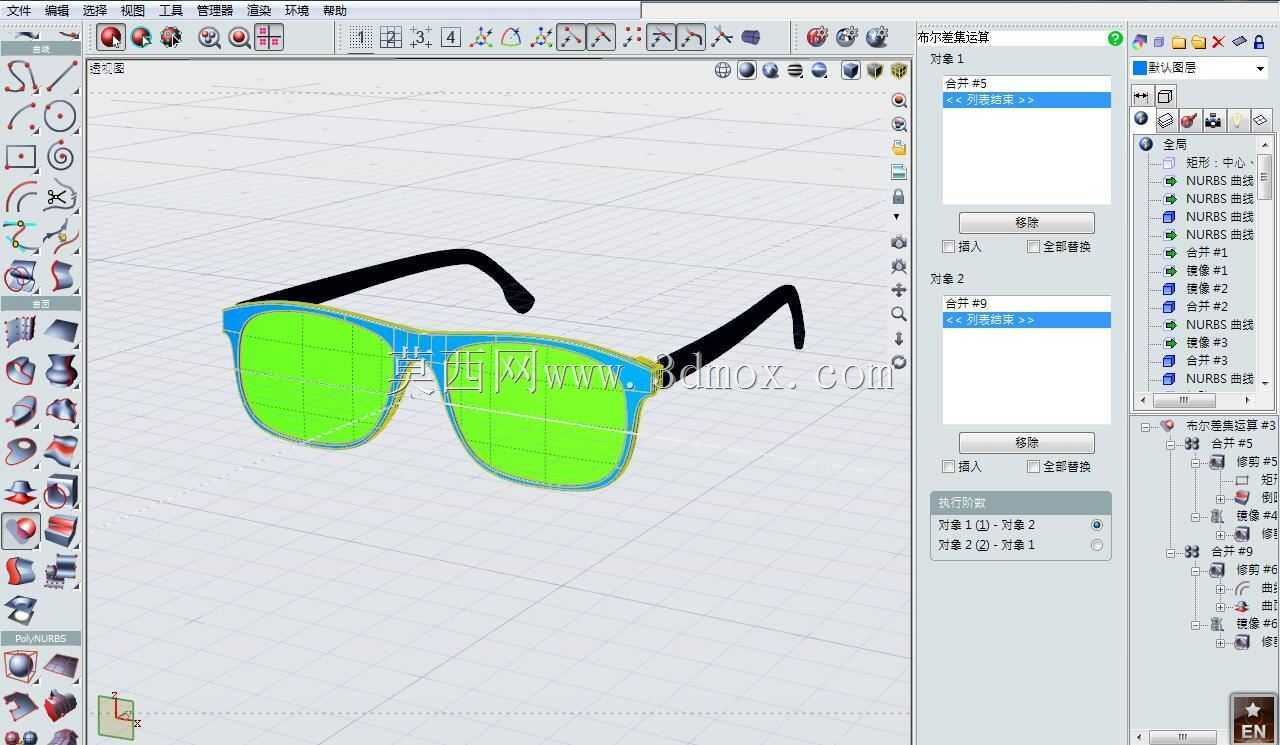This screenshot has width=1280, height=745.
Task: Click the green help icon beside 布尔差集运算
Action: pyautogui.click(x=1115, y=38)
